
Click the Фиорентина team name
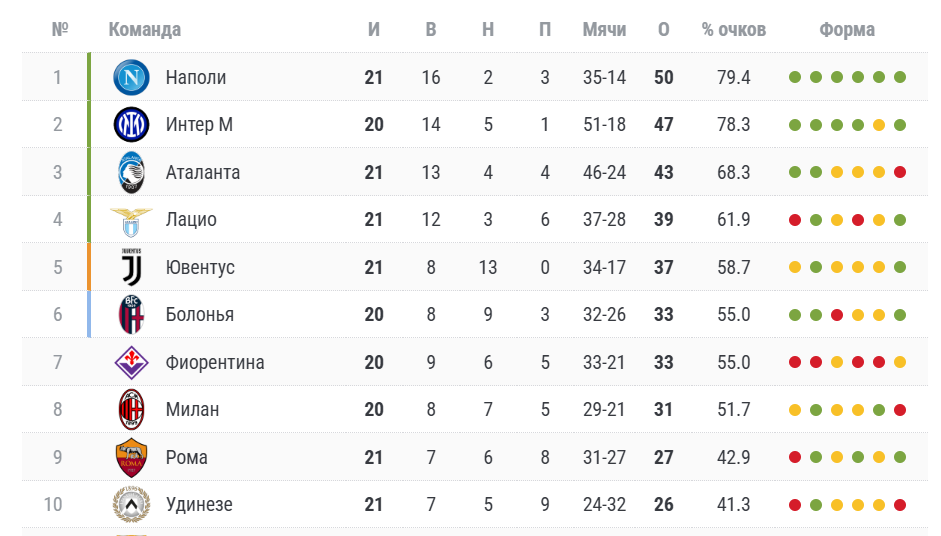click(x=215, y=363)
